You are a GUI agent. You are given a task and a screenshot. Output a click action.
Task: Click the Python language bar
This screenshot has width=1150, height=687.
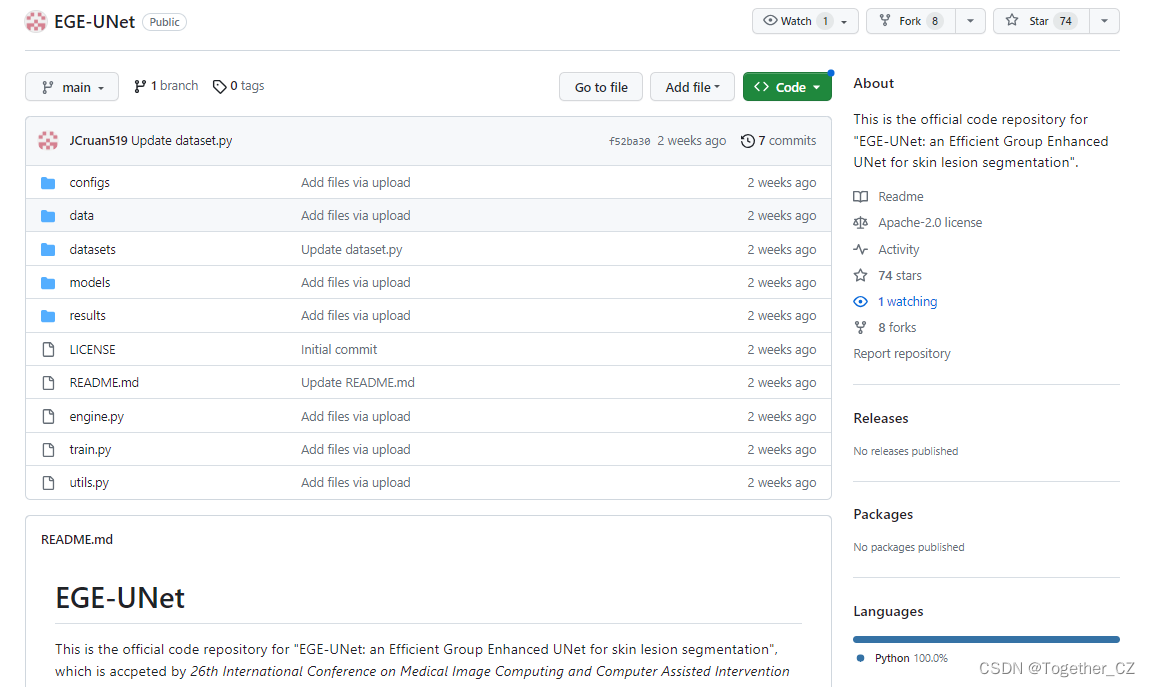pyautogui.click(x=986, y=639)
